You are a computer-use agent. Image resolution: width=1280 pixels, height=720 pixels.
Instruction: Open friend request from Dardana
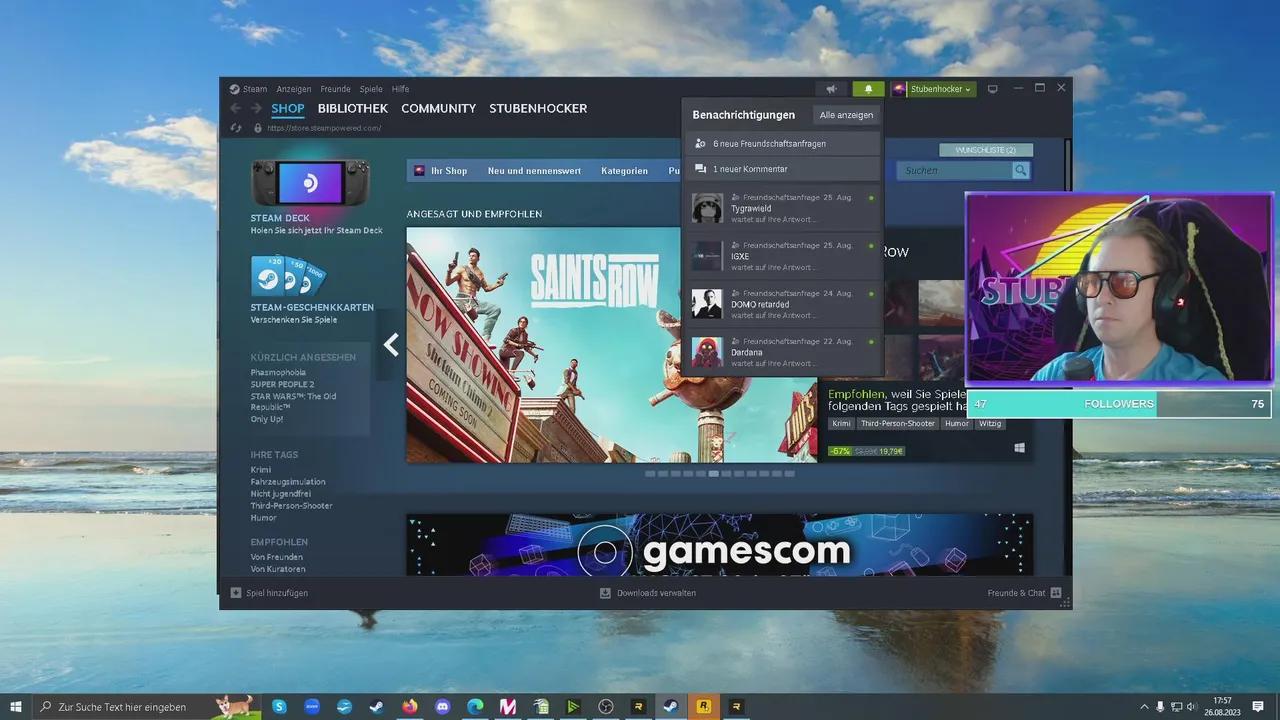781,352
